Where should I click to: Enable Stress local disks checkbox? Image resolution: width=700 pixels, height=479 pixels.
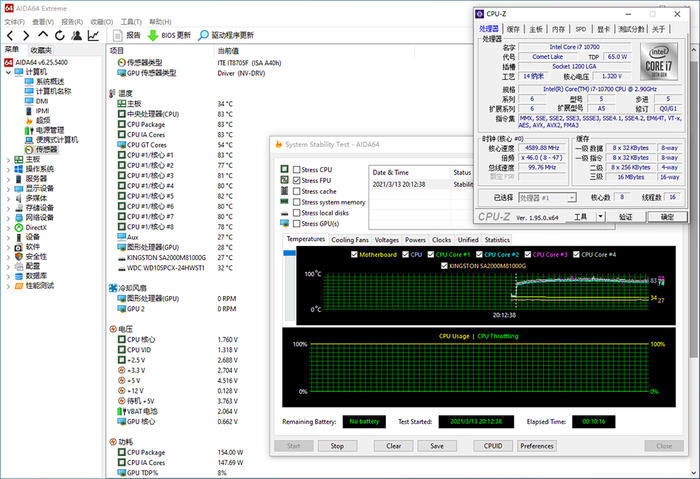coord(296,213)
